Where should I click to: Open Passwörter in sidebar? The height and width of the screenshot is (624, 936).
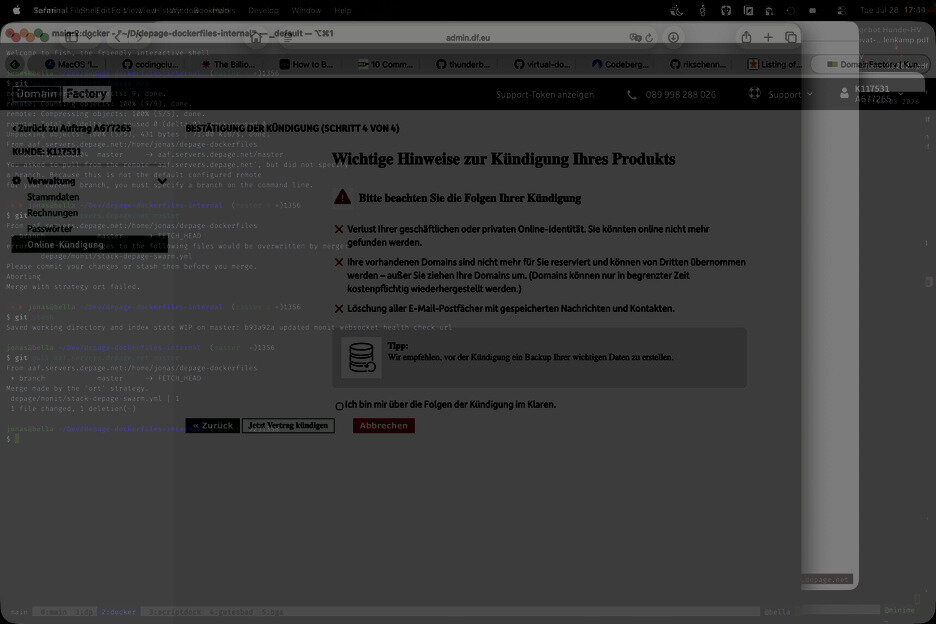pos(50,229)
